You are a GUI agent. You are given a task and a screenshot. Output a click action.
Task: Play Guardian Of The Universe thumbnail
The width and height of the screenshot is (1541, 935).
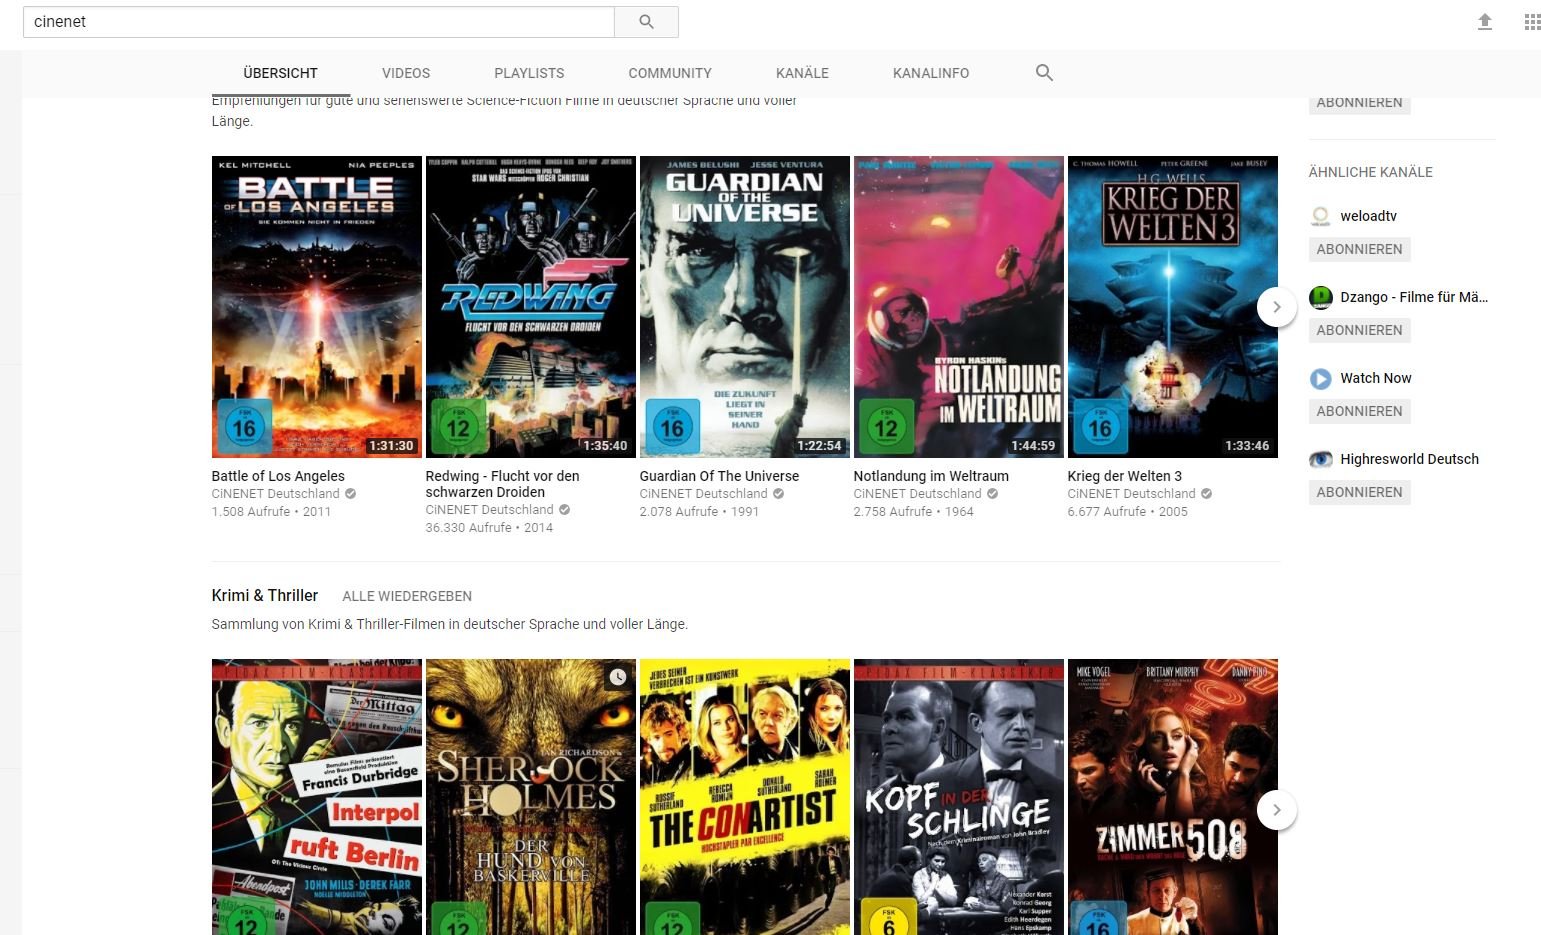[x=745, y=307]
